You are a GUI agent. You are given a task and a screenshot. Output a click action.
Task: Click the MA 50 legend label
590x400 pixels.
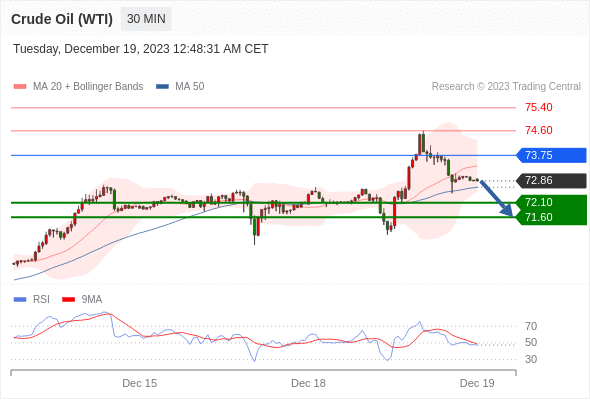point(190,87)
